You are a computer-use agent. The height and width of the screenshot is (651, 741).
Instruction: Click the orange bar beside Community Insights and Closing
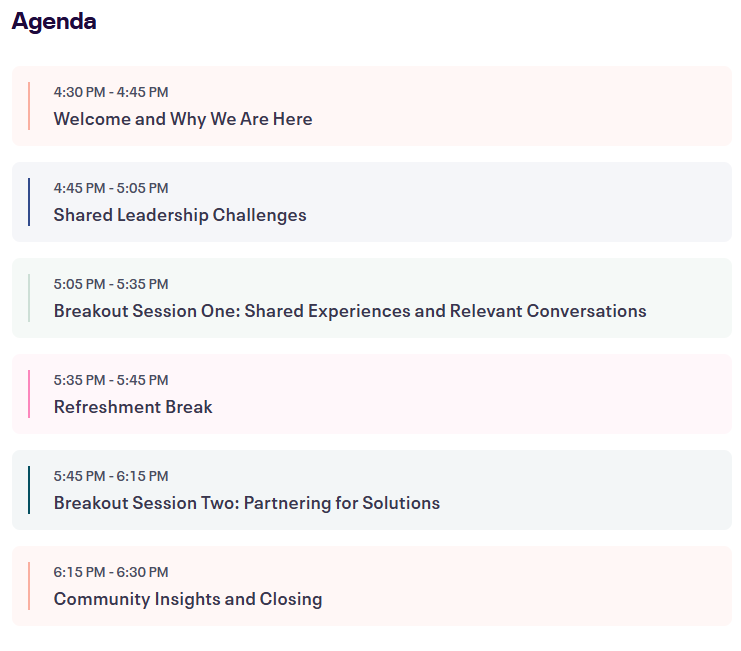29,585
